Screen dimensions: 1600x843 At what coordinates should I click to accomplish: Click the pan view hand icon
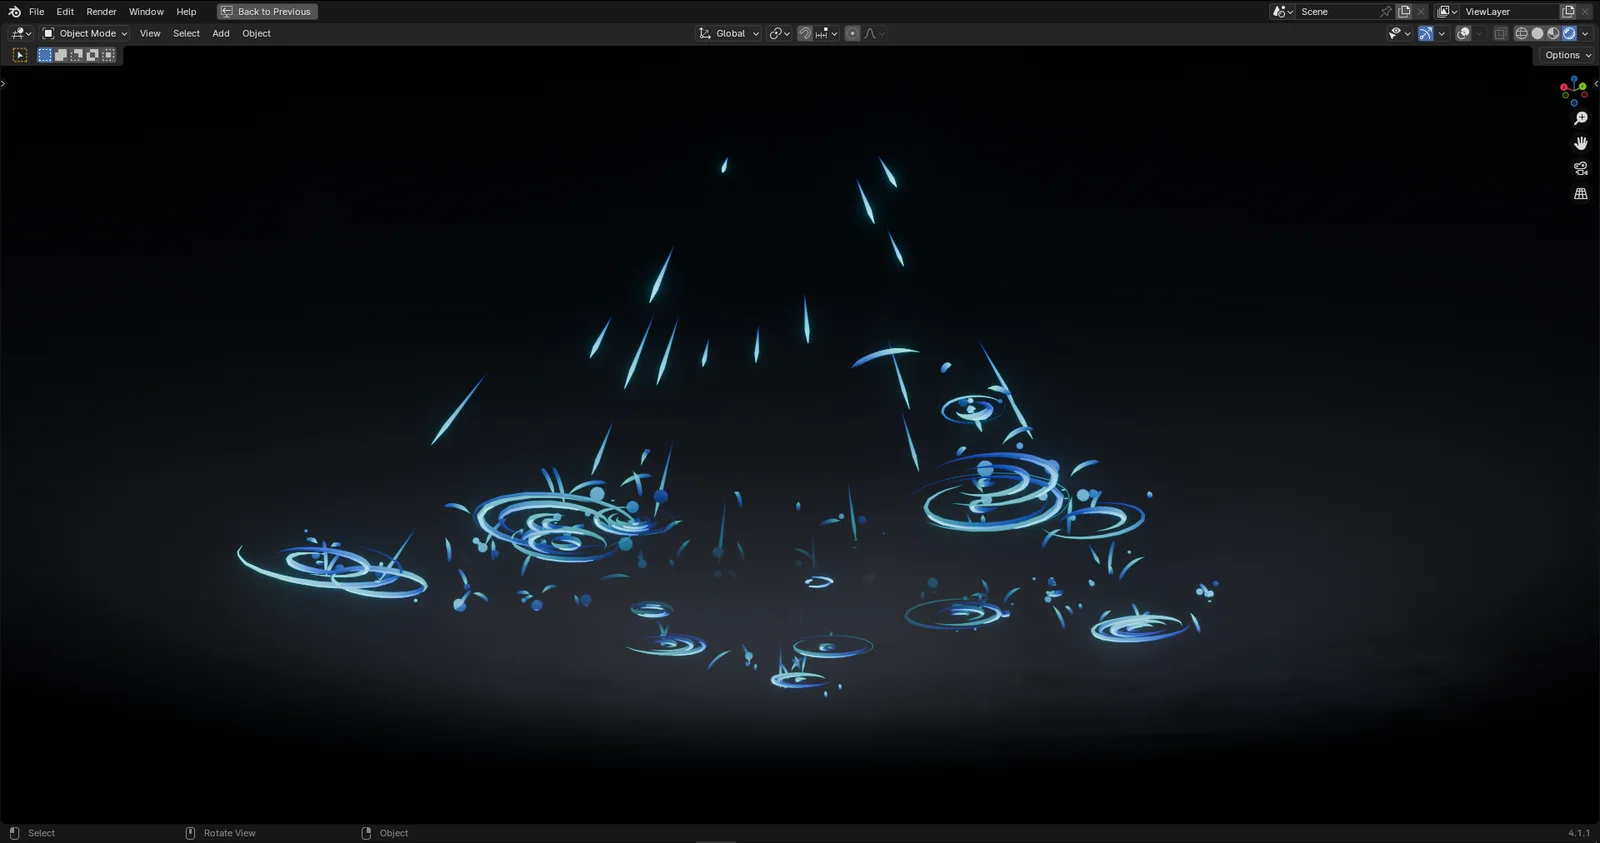tap(1581, 143)
